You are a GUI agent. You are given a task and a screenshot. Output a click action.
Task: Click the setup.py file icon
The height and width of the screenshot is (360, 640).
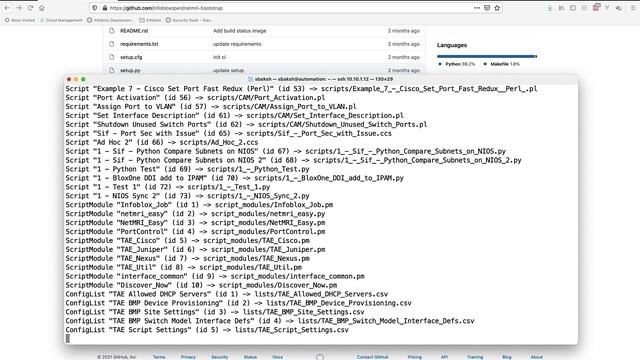[111, 70]
